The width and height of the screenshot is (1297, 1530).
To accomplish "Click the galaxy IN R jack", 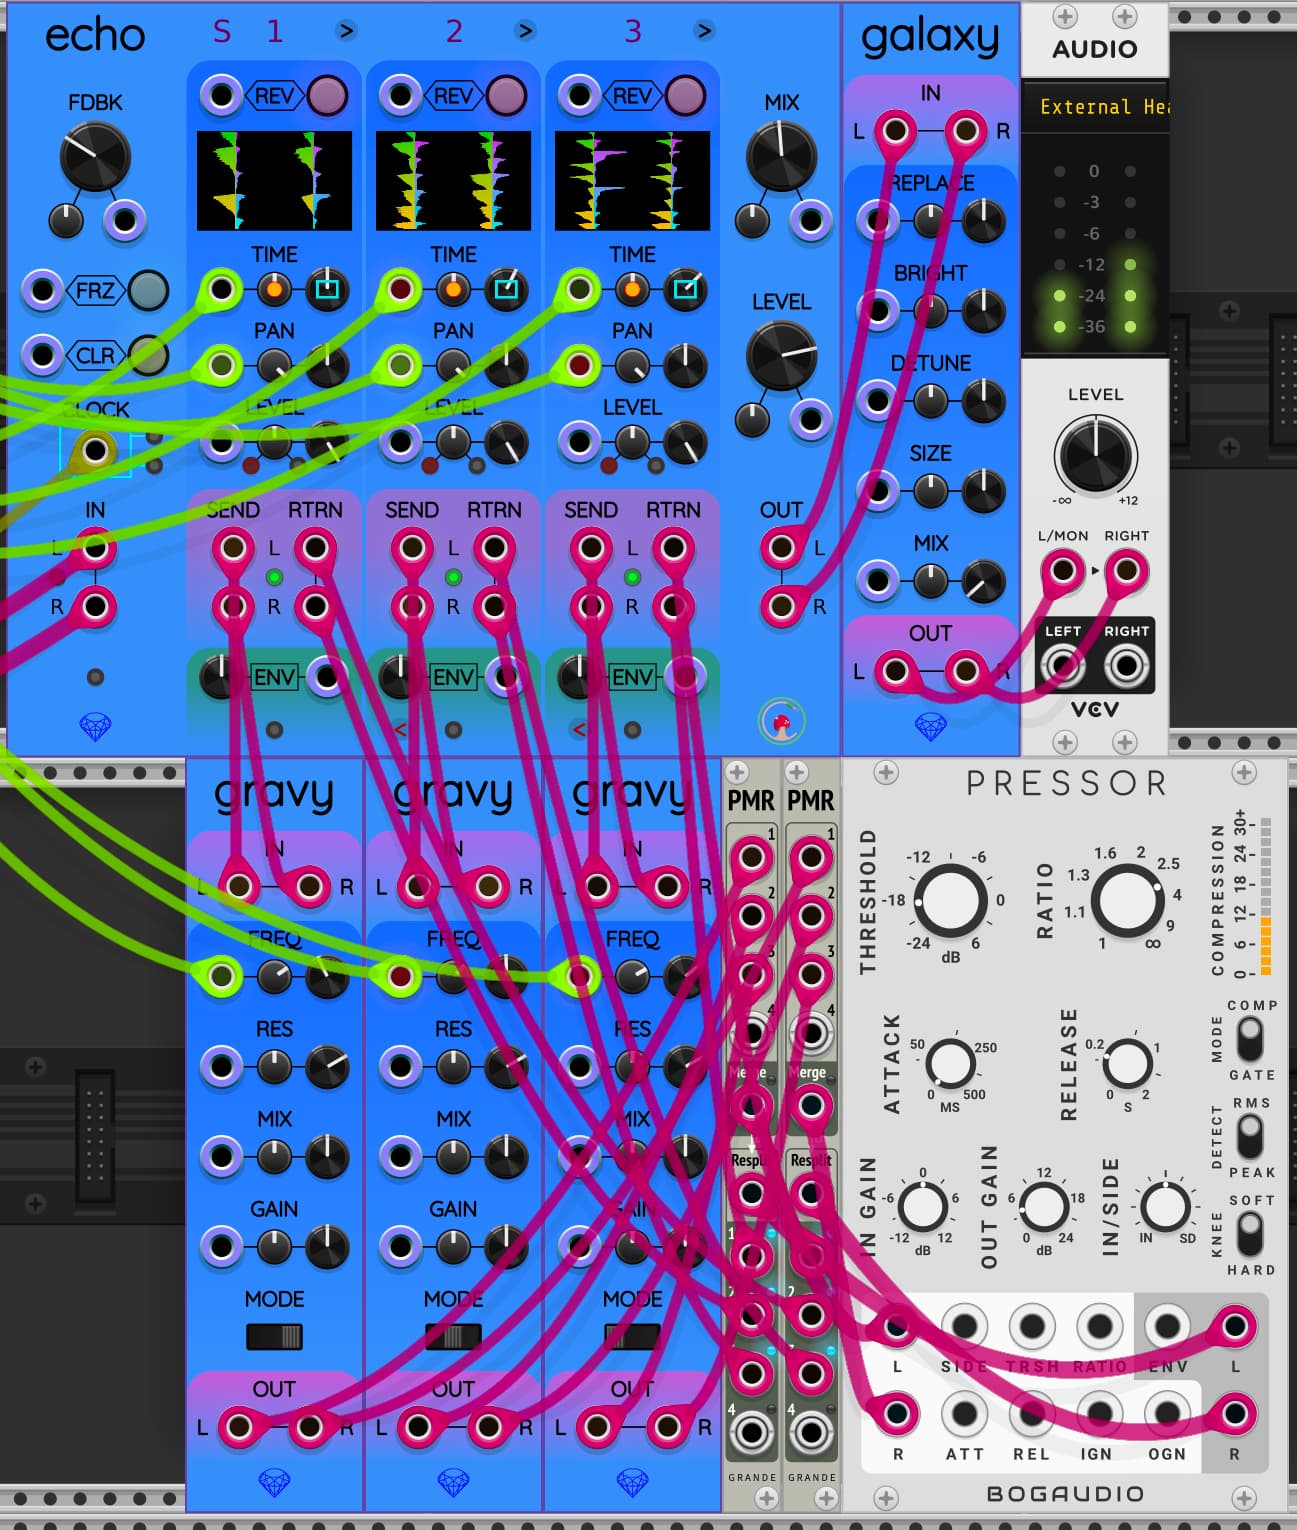I will tap(965, 130).
